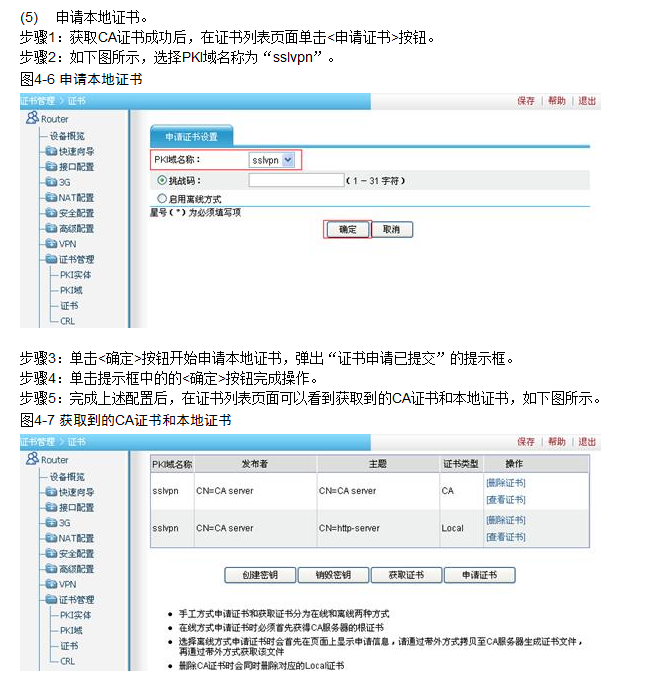This screenshot has height=684, width=662.
Task: Open 设备概览 in lower navigation tree
Action: pyautogui.click(x=67, y=477)
